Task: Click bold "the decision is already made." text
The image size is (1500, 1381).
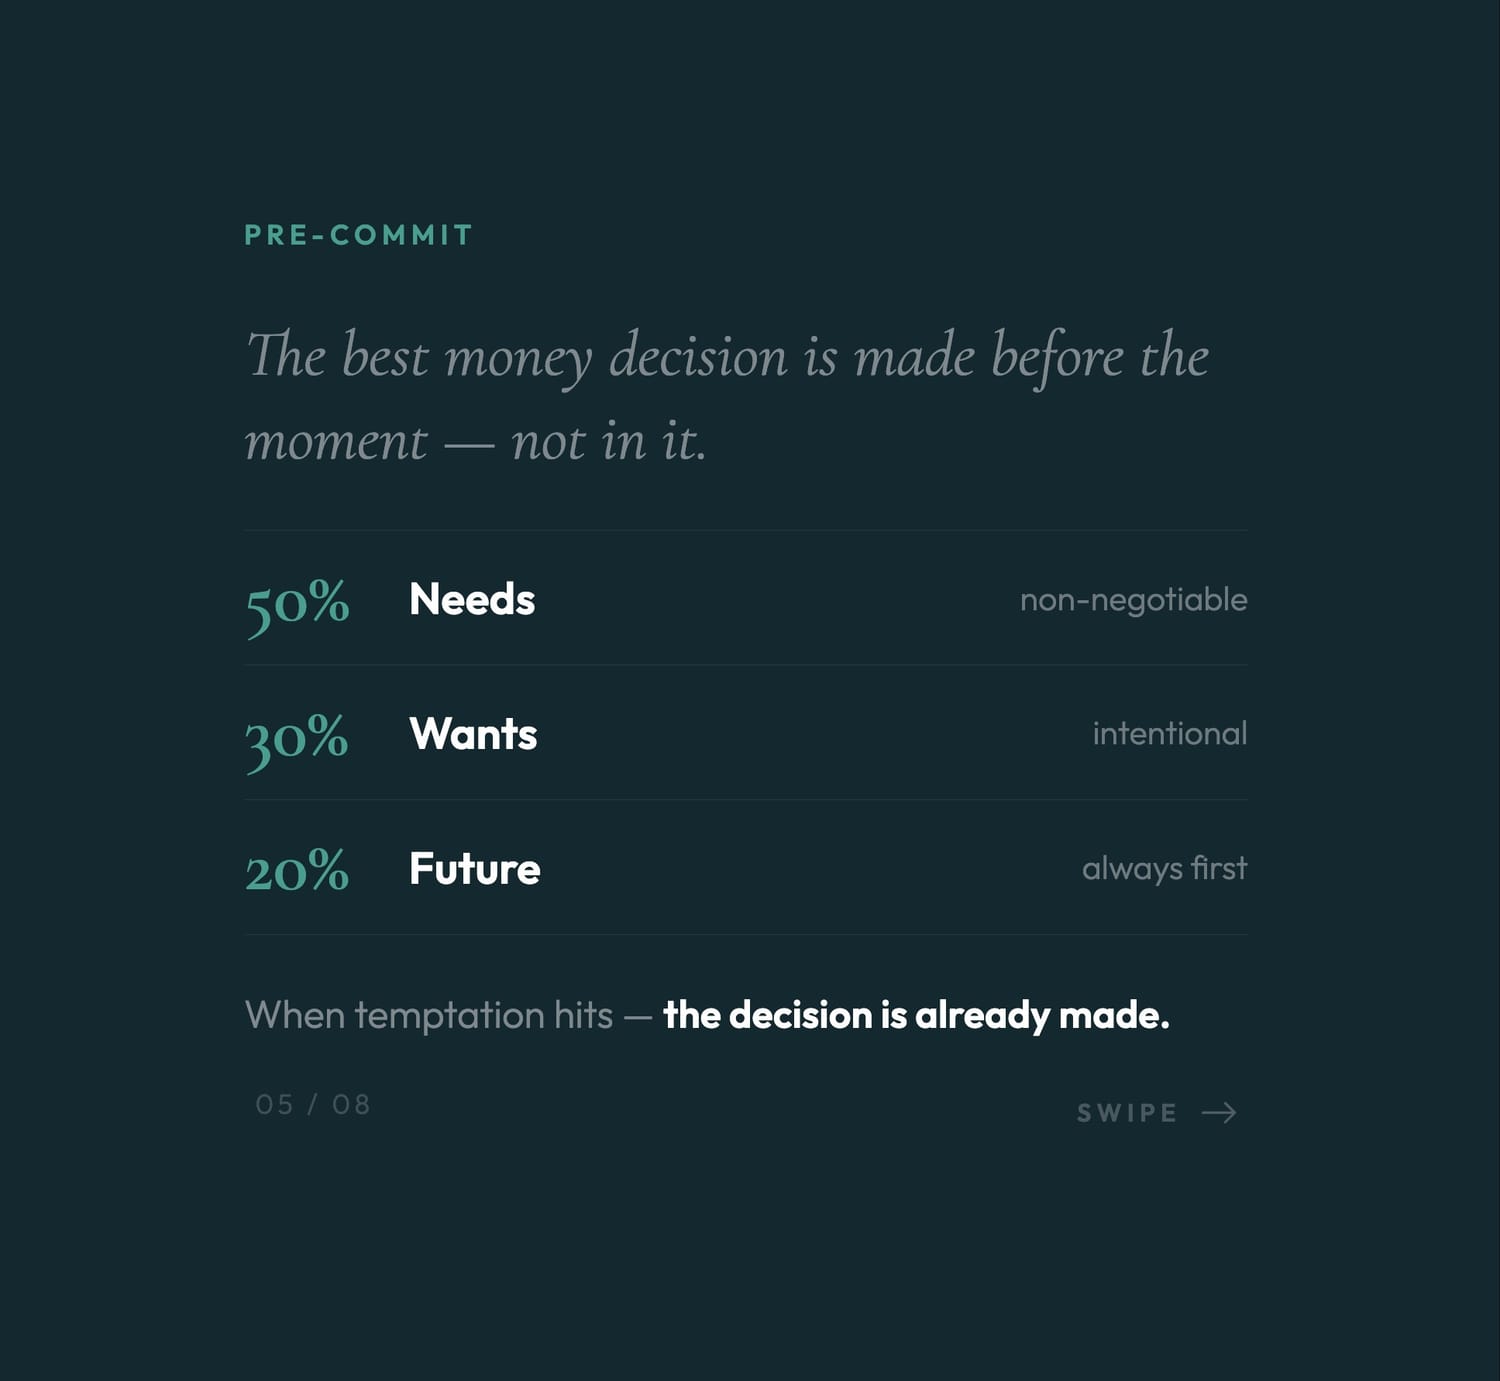Action: 916,1016
